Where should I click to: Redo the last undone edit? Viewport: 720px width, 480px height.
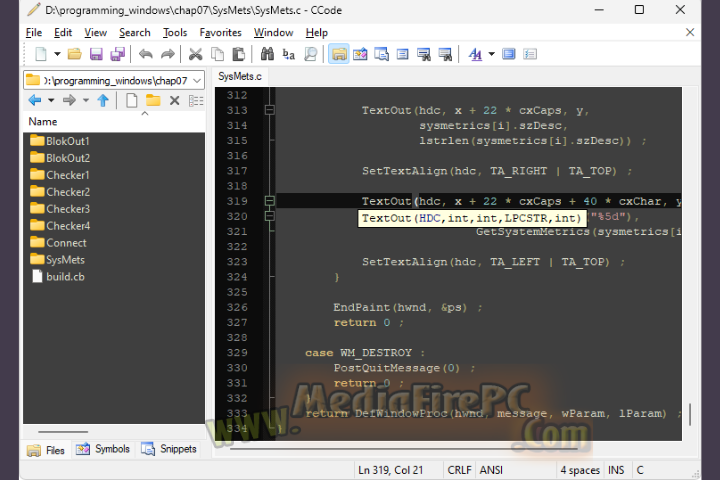(168, 54)
